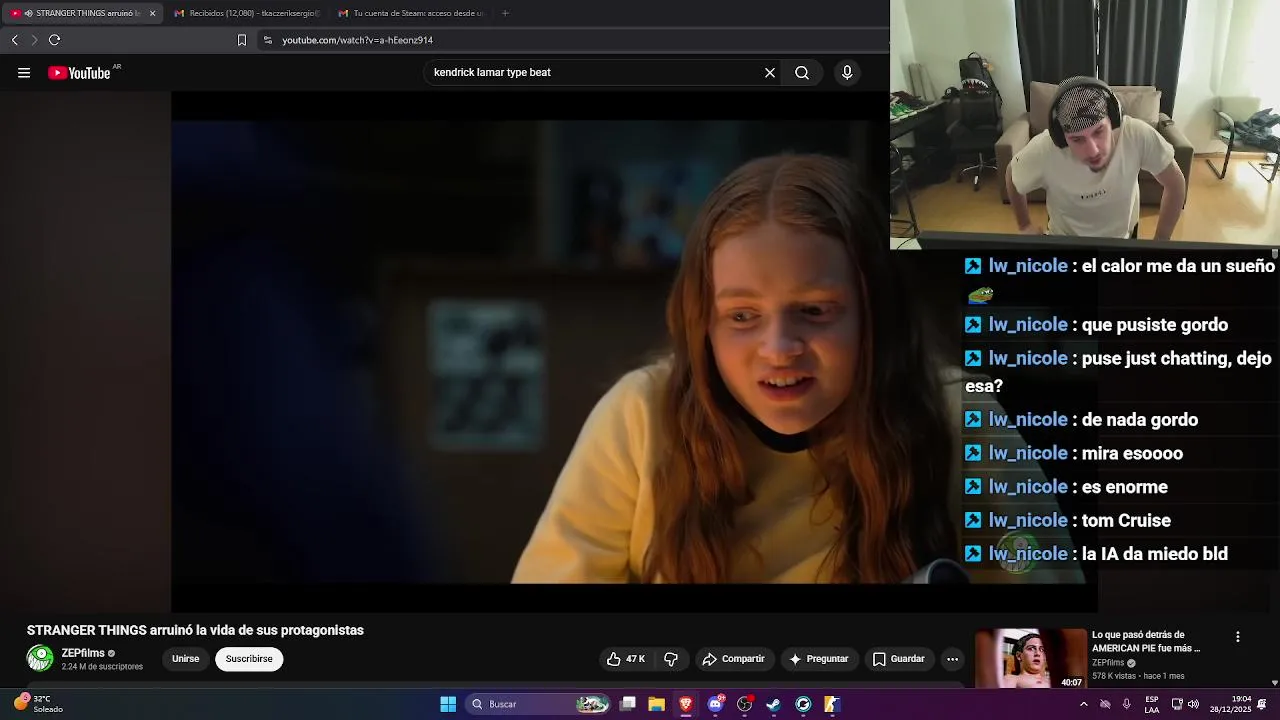
Task: Open the notifications bell in the taskbar
Action: tap(1263, 704)
